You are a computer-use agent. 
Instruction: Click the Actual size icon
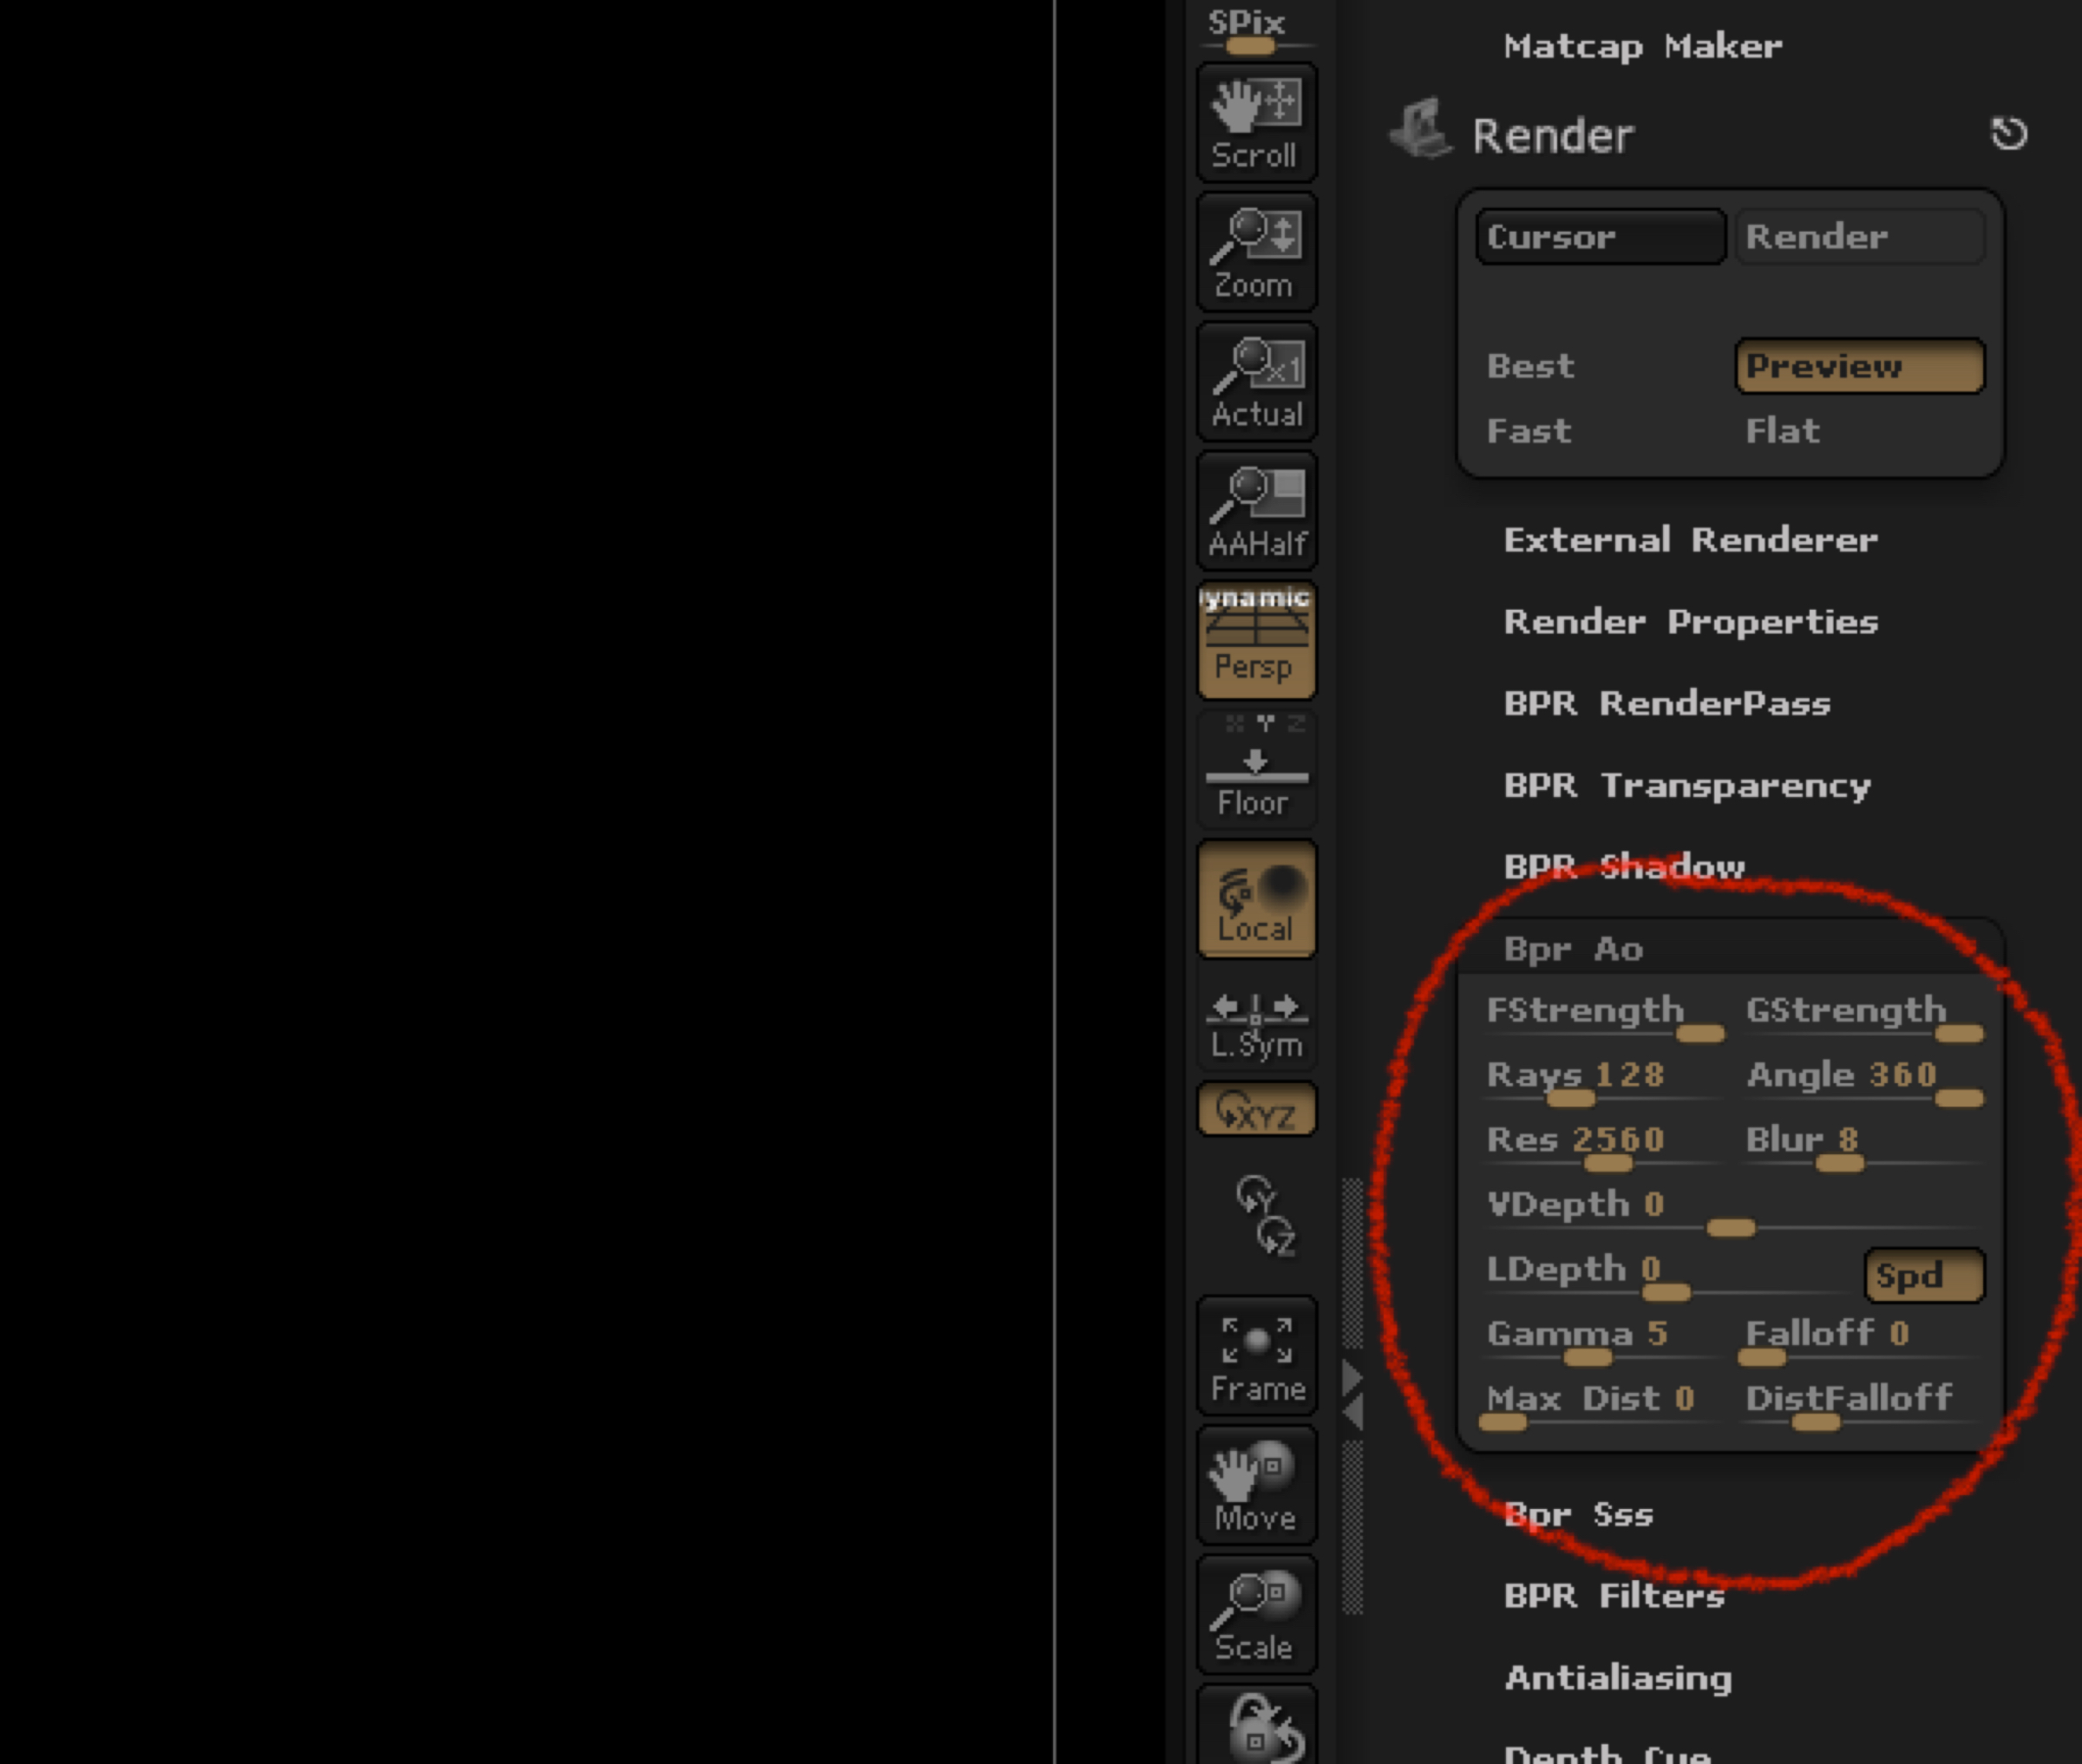tap(1256, 381)
